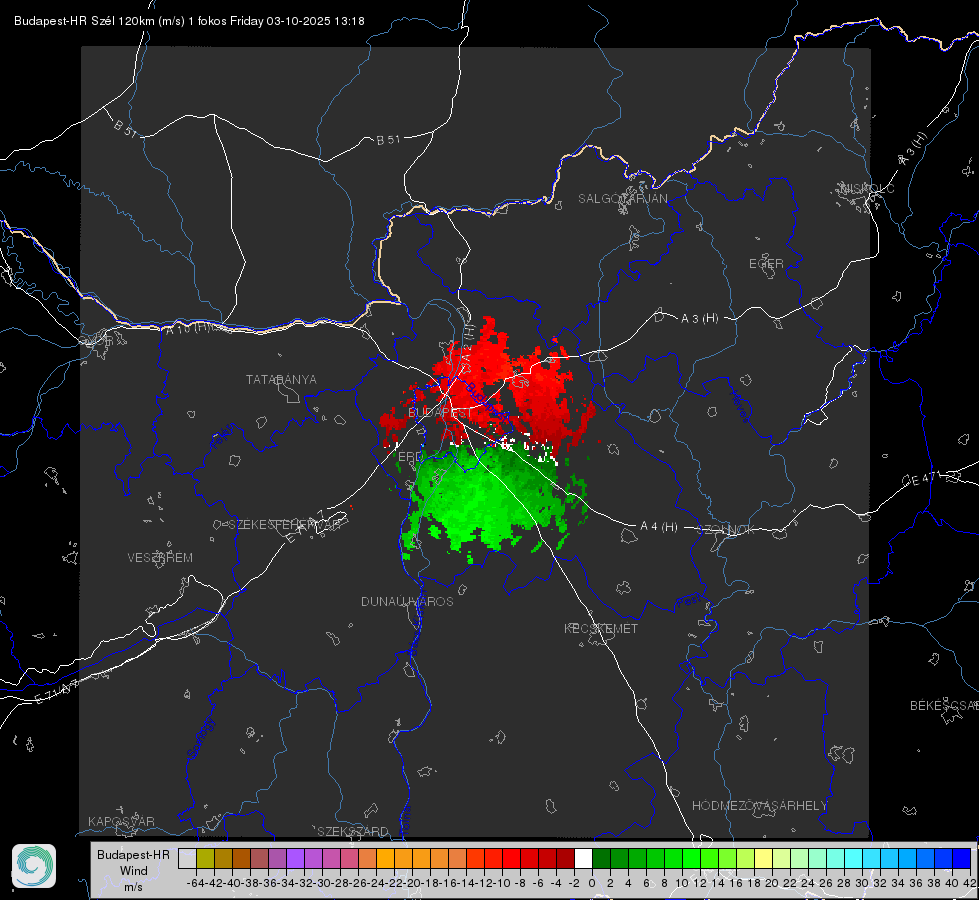Click the radar title text with date and time
Image resolution: width=979 pixels, height=900 pixels.
(x=189, y=21)
